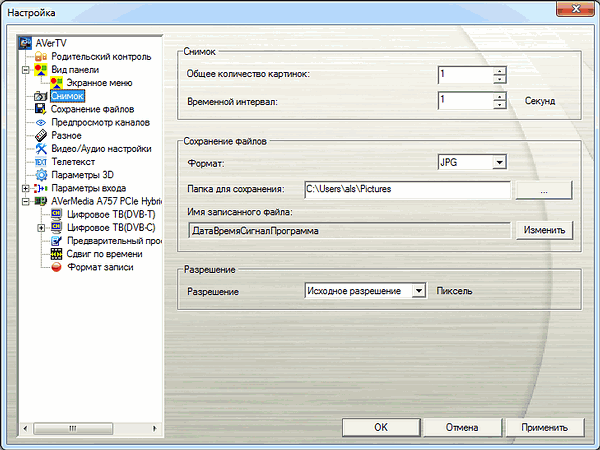Click the Общее количество картинок number field
Image resolution: width=600 pixels, height=450 pixels.
point(466,75)
